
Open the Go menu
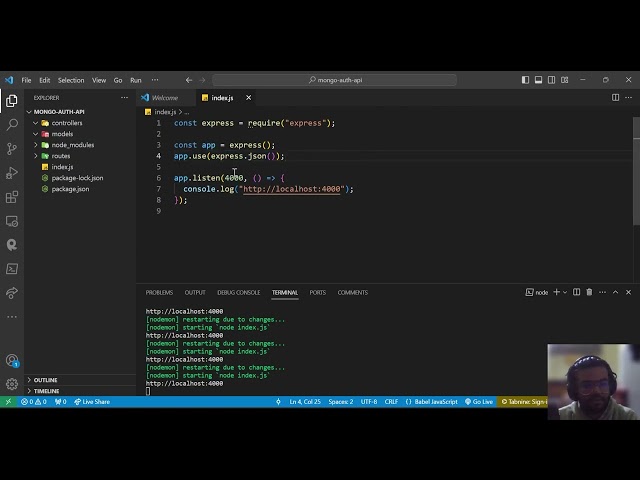coord(118,80)
